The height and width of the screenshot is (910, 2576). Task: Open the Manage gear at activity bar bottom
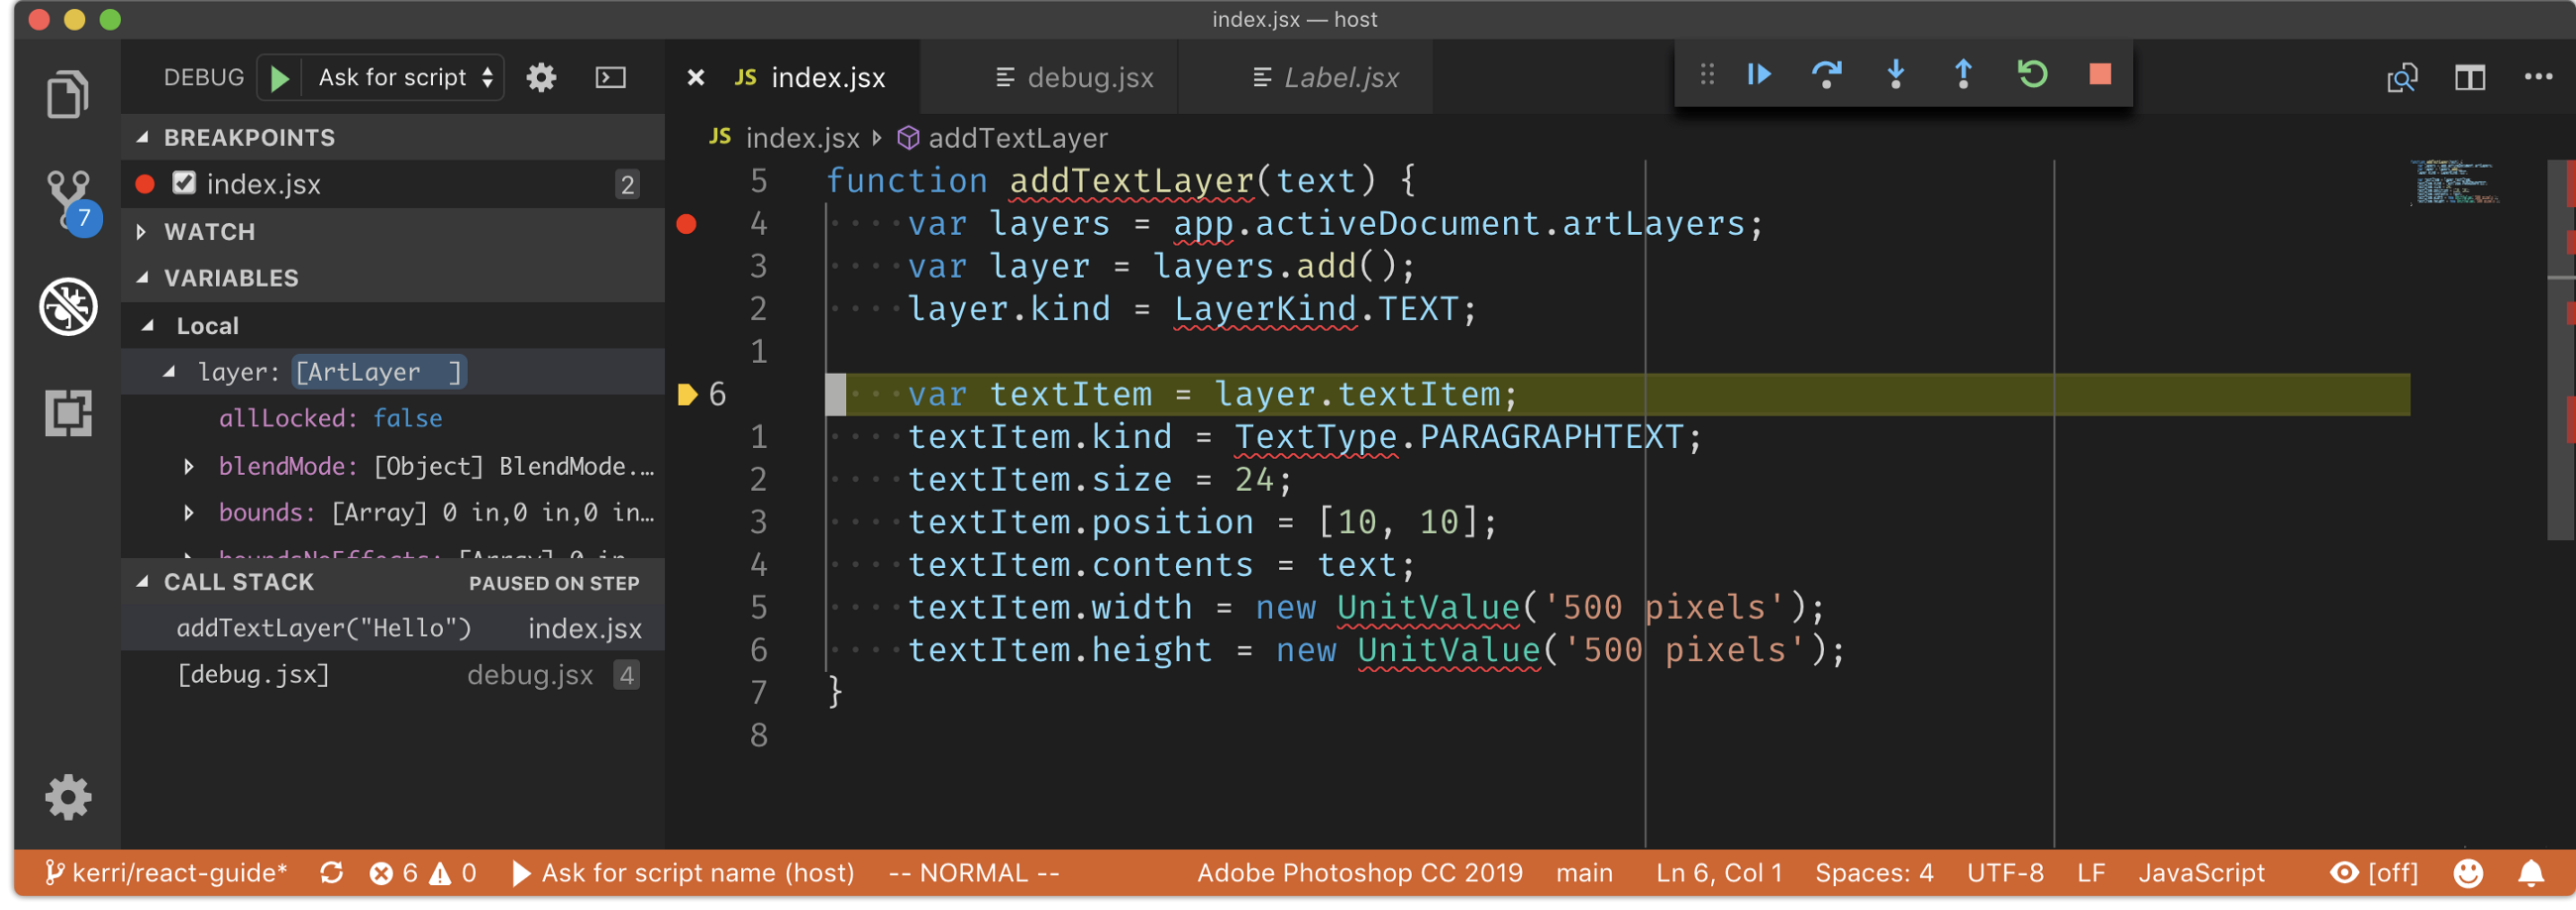click(x=68, y=797)
